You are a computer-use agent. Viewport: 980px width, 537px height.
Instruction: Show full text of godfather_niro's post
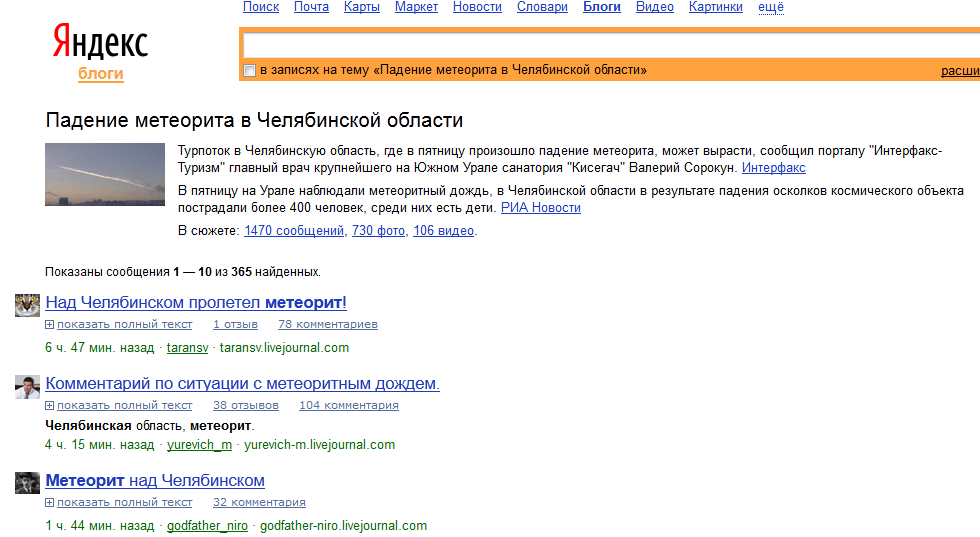(124, 502)
